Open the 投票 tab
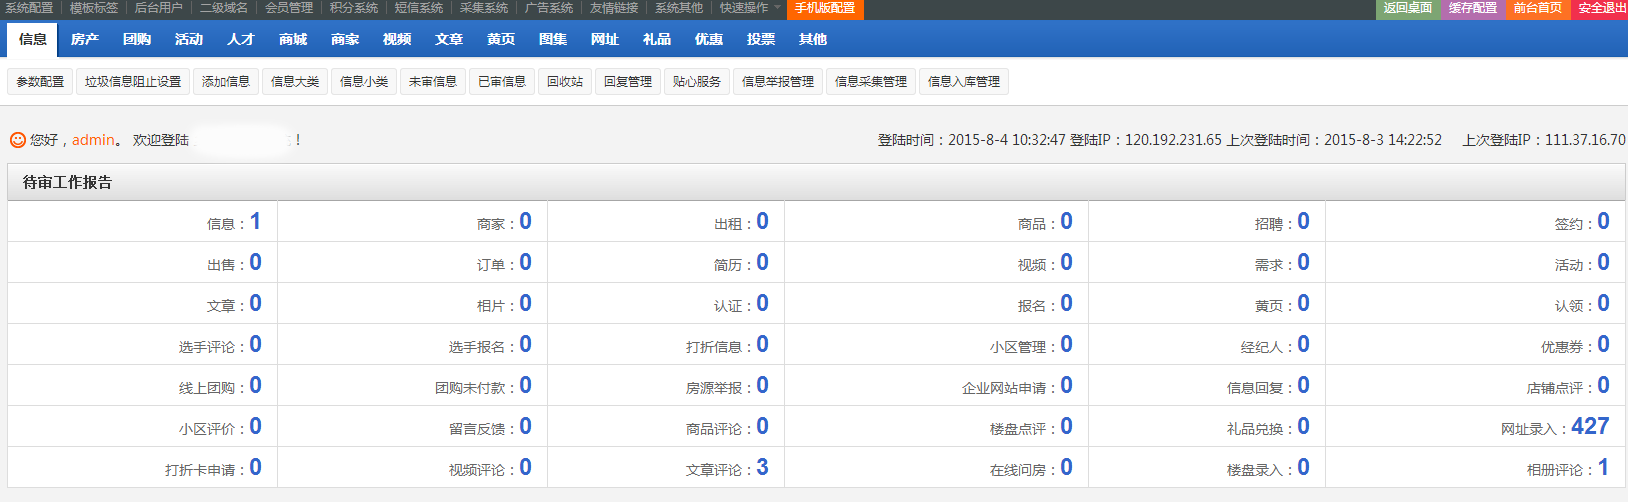Viewport: 1628px width, 502px height. 761,39
